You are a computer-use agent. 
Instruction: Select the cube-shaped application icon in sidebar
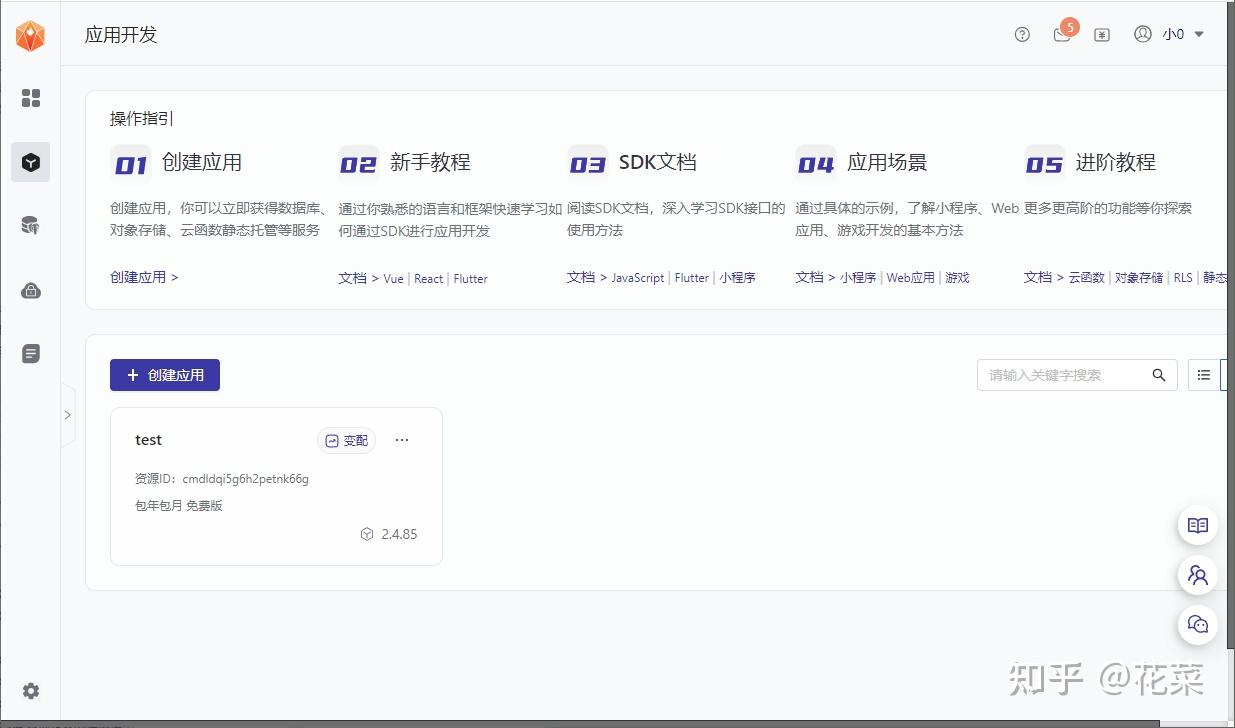click(30, 162)
